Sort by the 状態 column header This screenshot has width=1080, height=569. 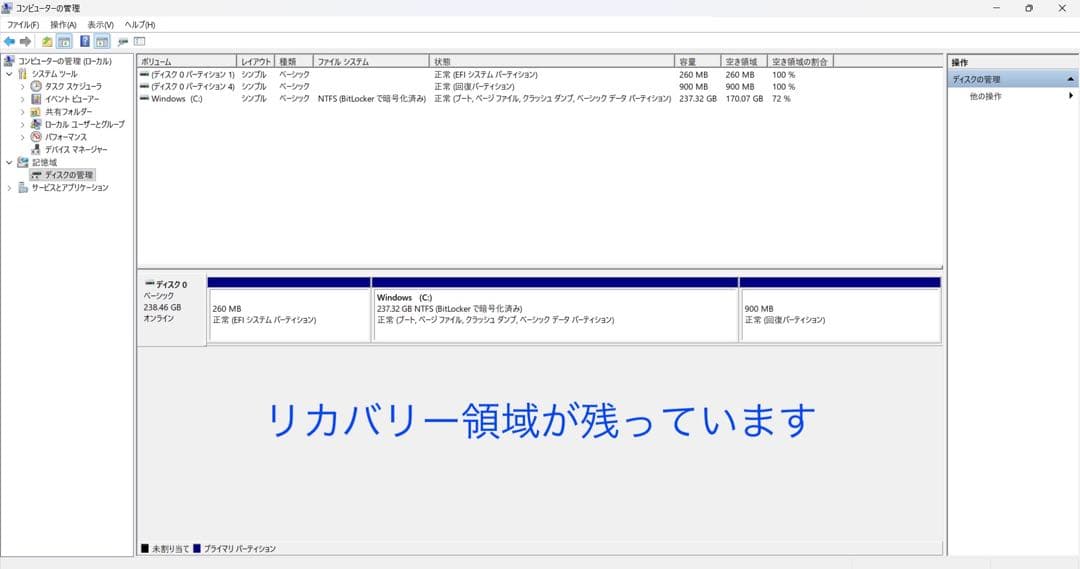pyautogui.click(x=552, y=61)
